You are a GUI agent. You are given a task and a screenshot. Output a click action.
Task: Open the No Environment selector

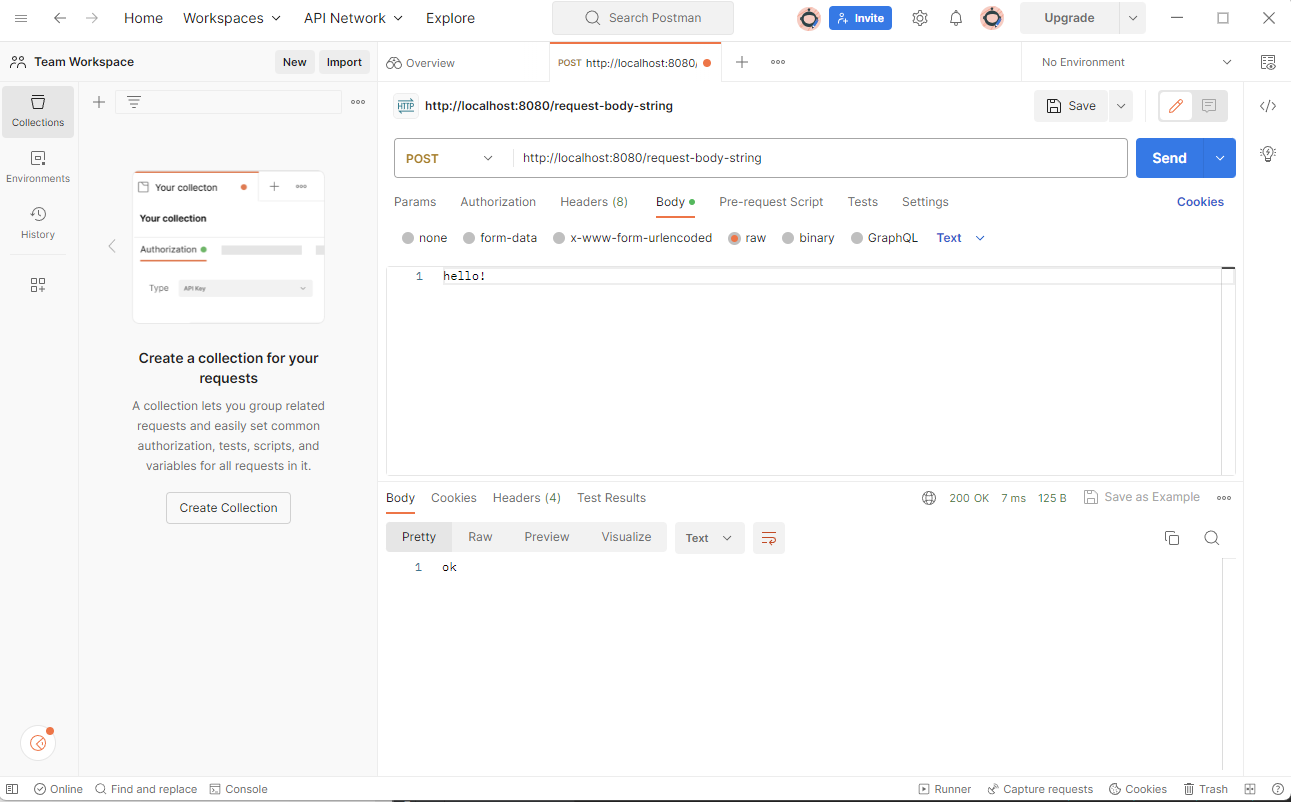(1137, 62)
